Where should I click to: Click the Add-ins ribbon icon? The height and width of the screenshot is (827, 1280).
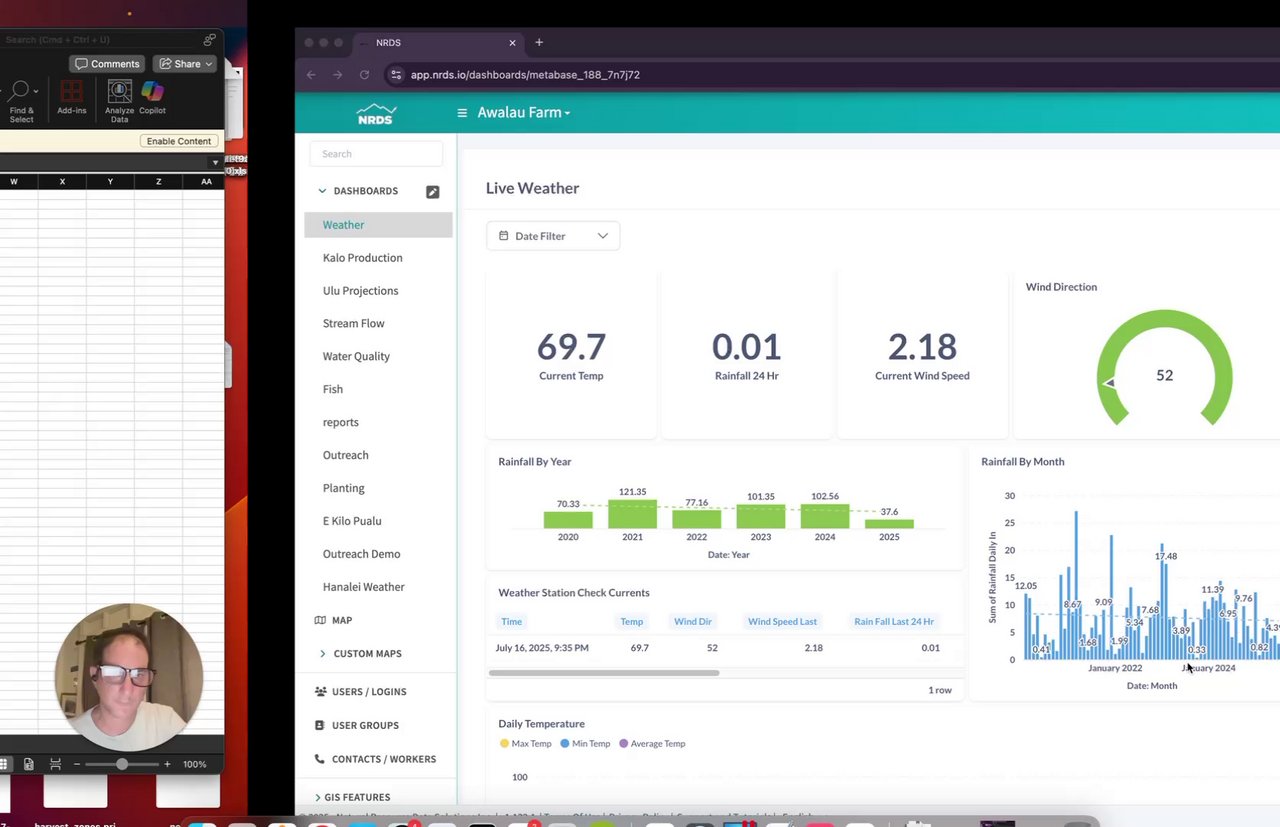(72, 98)
